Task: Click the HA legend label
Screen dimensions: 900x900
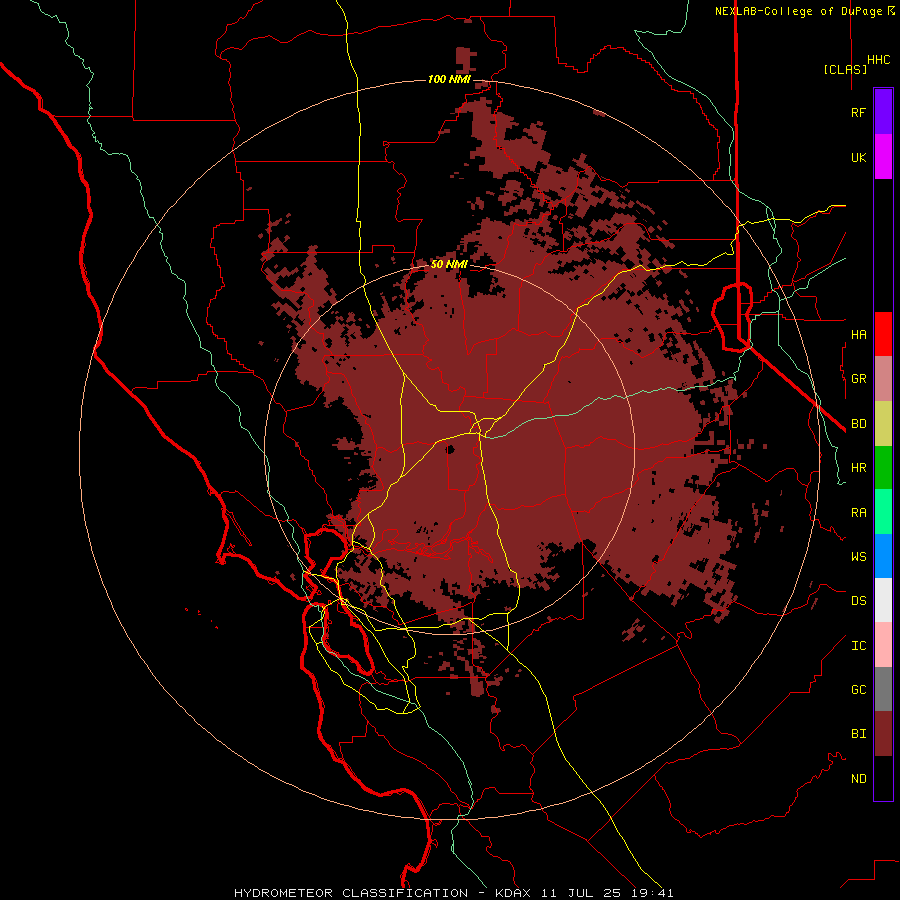Action: click(x=859, y=335)
